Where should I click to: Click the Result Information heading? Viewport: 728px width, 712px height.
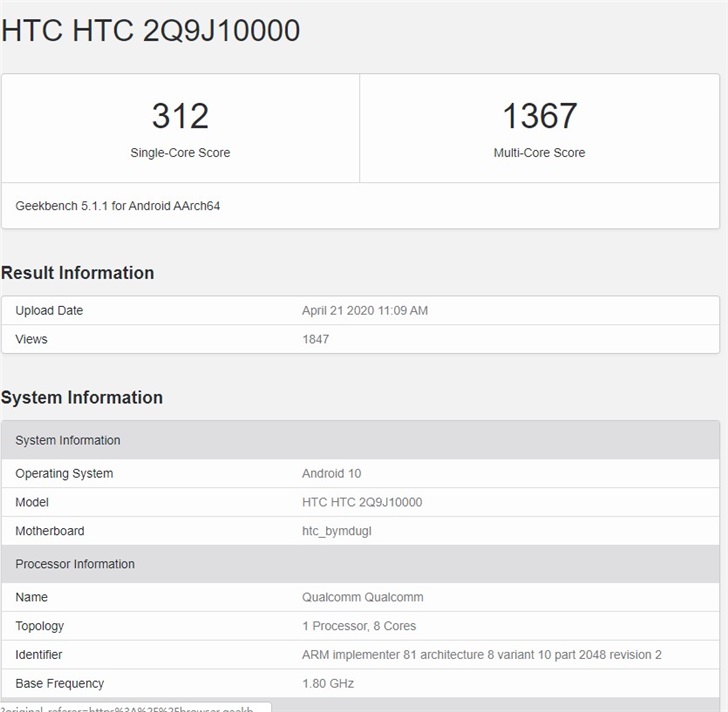point(78,273)
